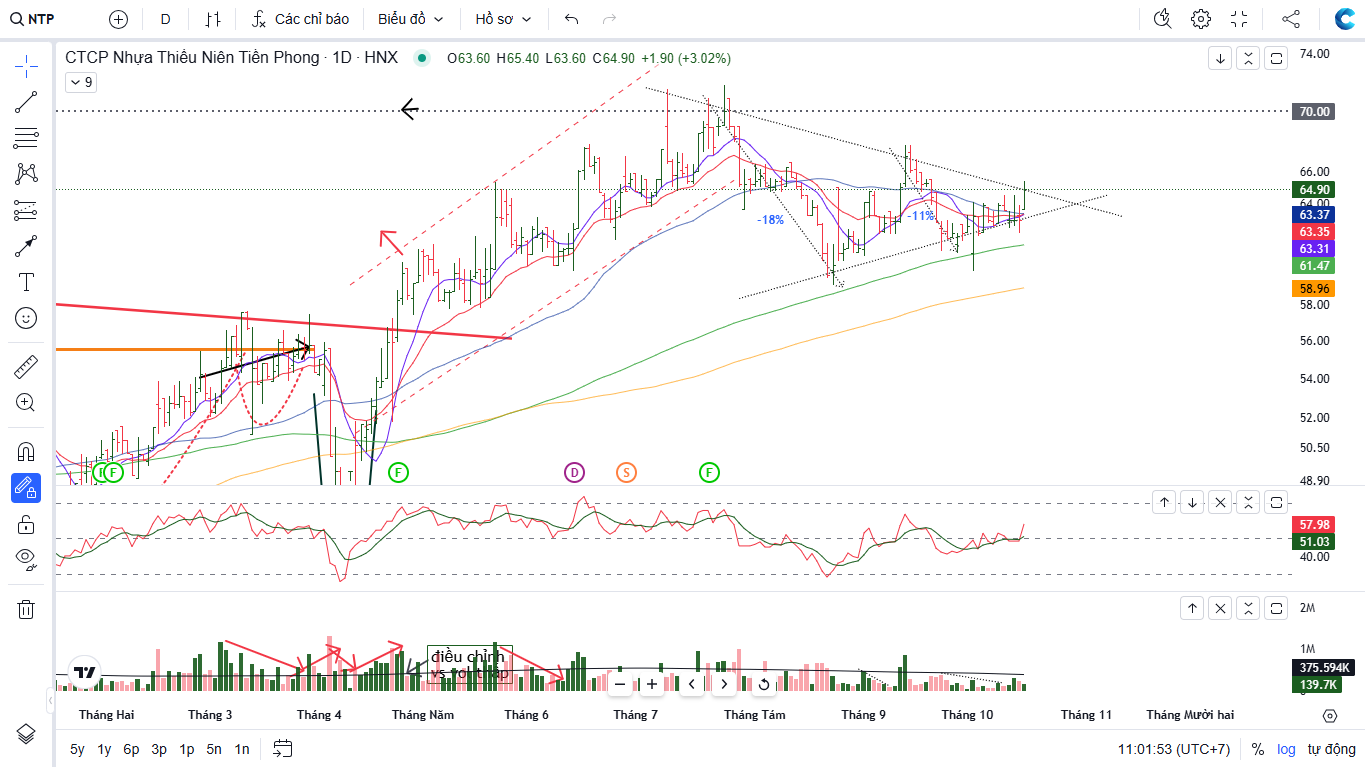Toggle the stay-in-drawing-mode pencil lock
The image size is (1365, 767).
(26, 488)
